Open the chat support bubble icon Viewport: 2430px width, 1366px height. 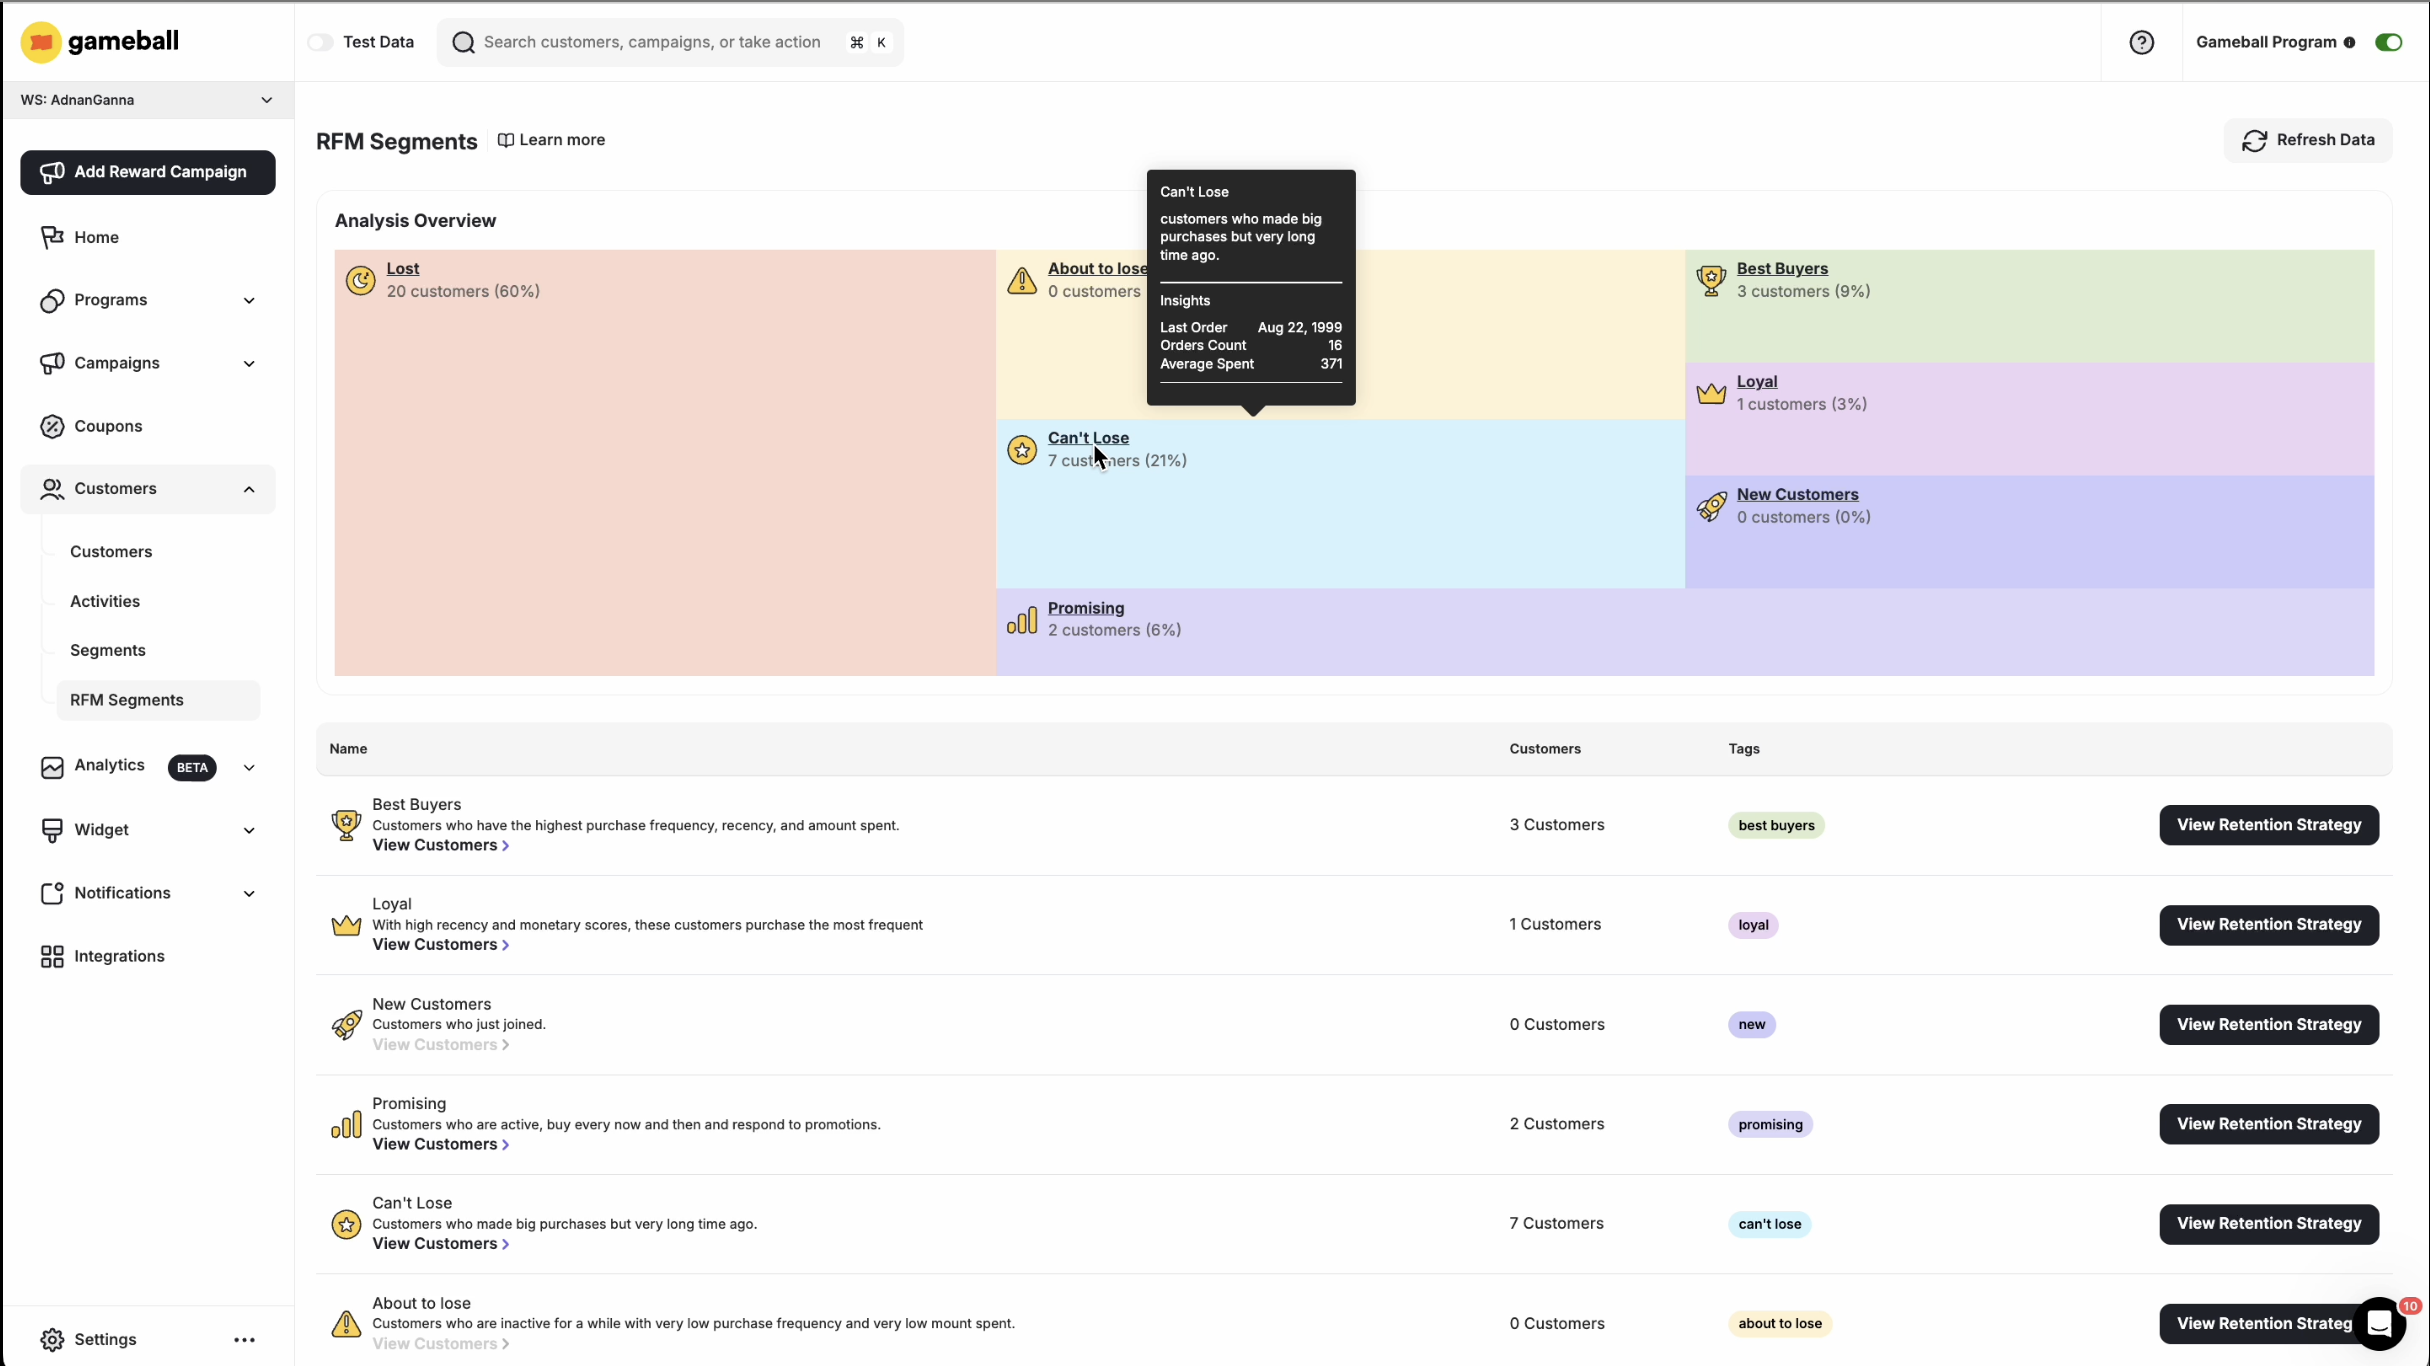[2379, 1323]
